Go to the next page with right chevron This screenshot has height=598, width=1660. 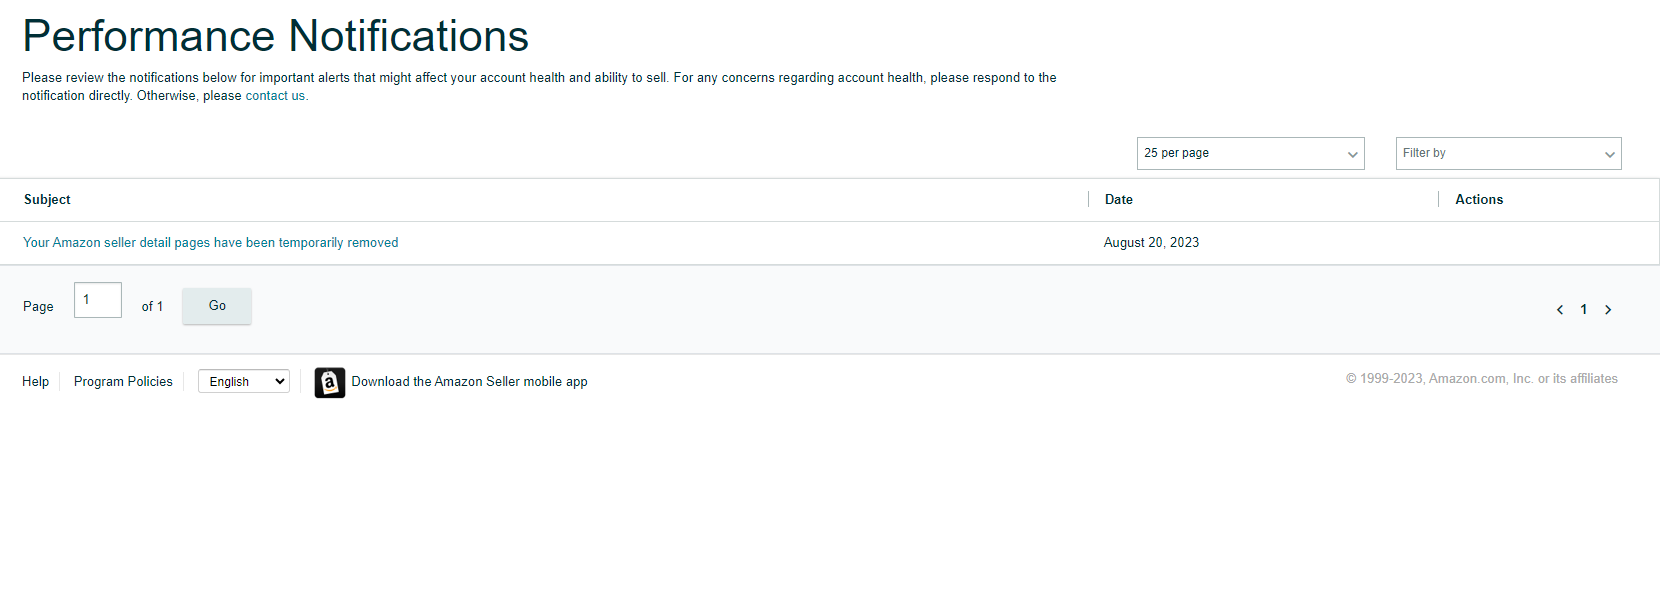(1608, 310)
